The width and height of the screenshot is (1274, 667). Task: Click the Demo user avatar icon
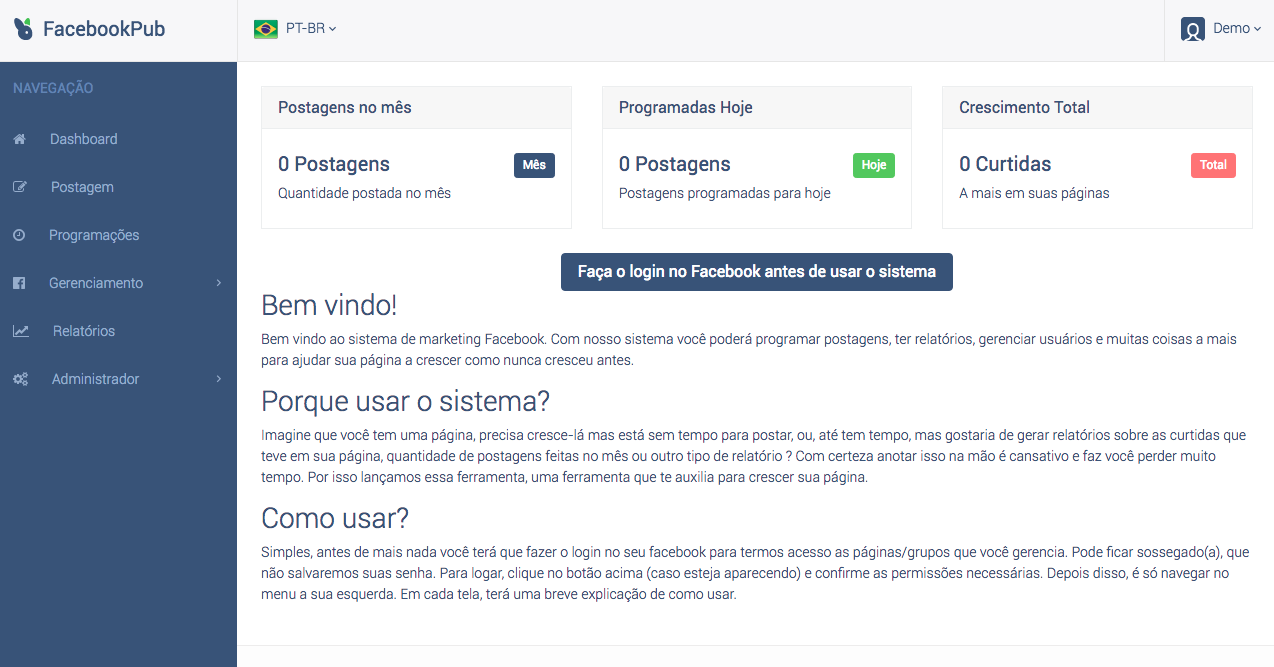pyautogui.click(x=1193, y=29)
